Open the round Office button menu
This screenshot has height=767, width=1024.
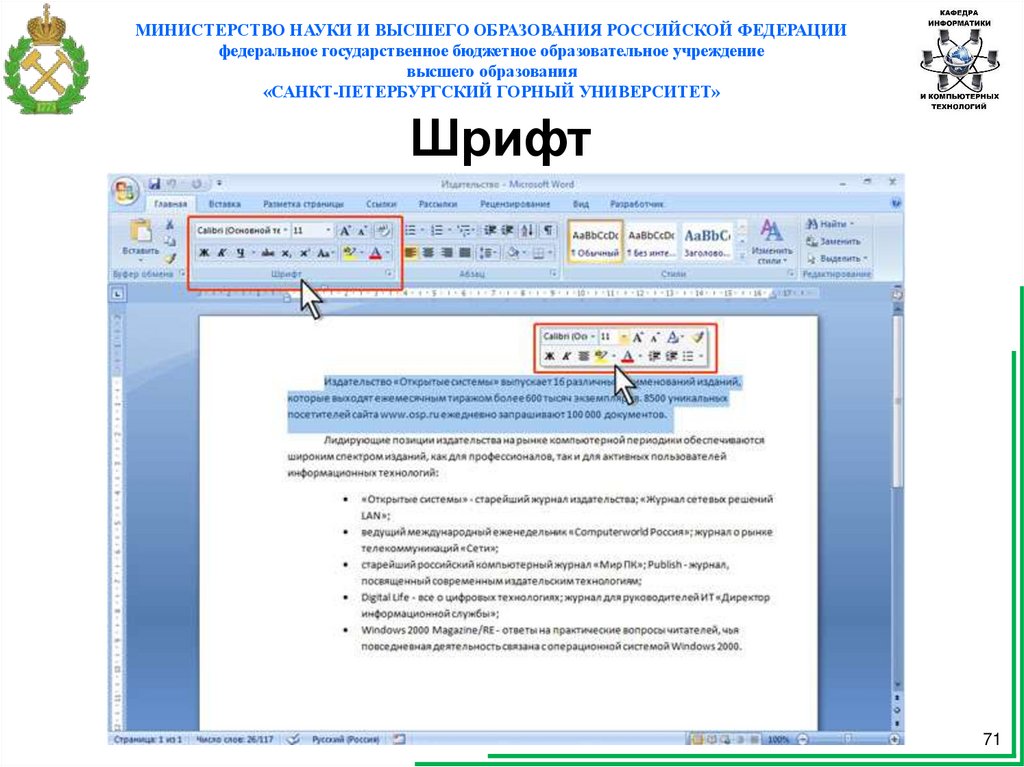125,191
